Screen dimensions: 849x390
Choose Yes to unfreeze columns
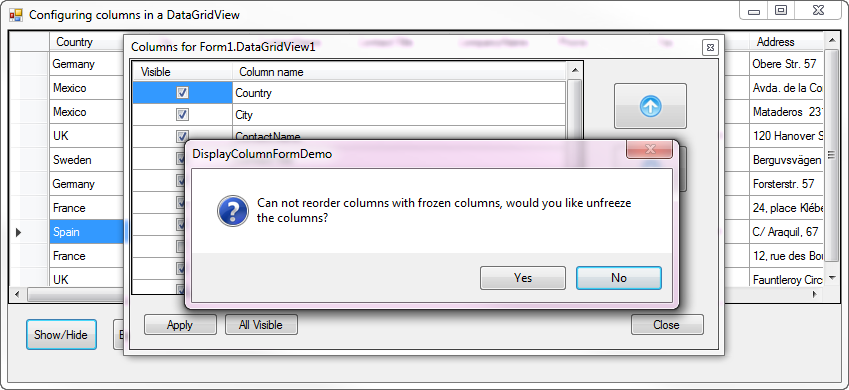pos(523,278)
